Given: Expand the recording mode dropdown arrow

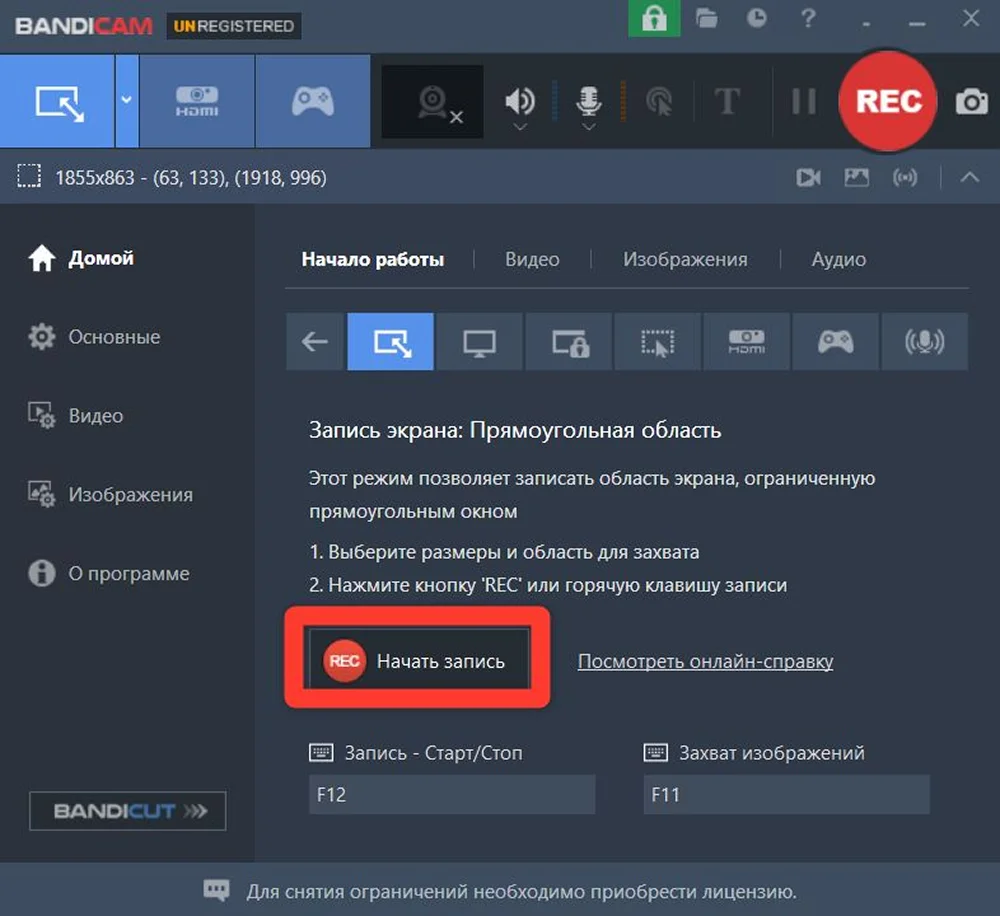Looking at the screenshot, I should pyautogui.click(x=124, y=100).
